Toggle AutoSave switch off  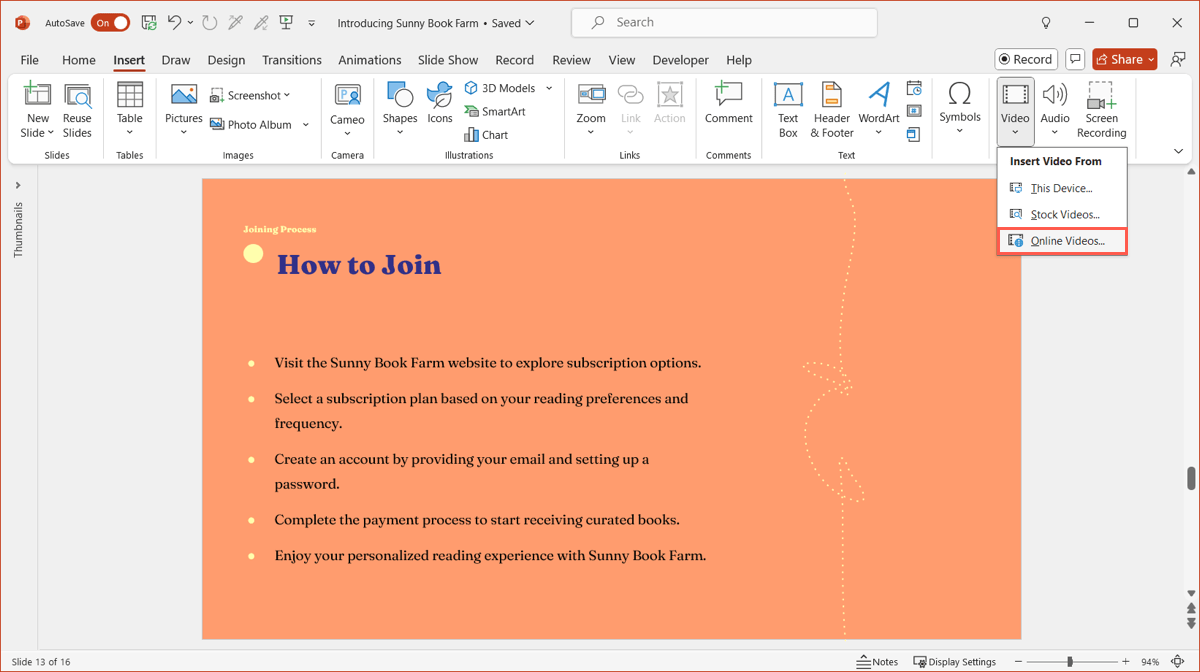[x=110, y=22]
